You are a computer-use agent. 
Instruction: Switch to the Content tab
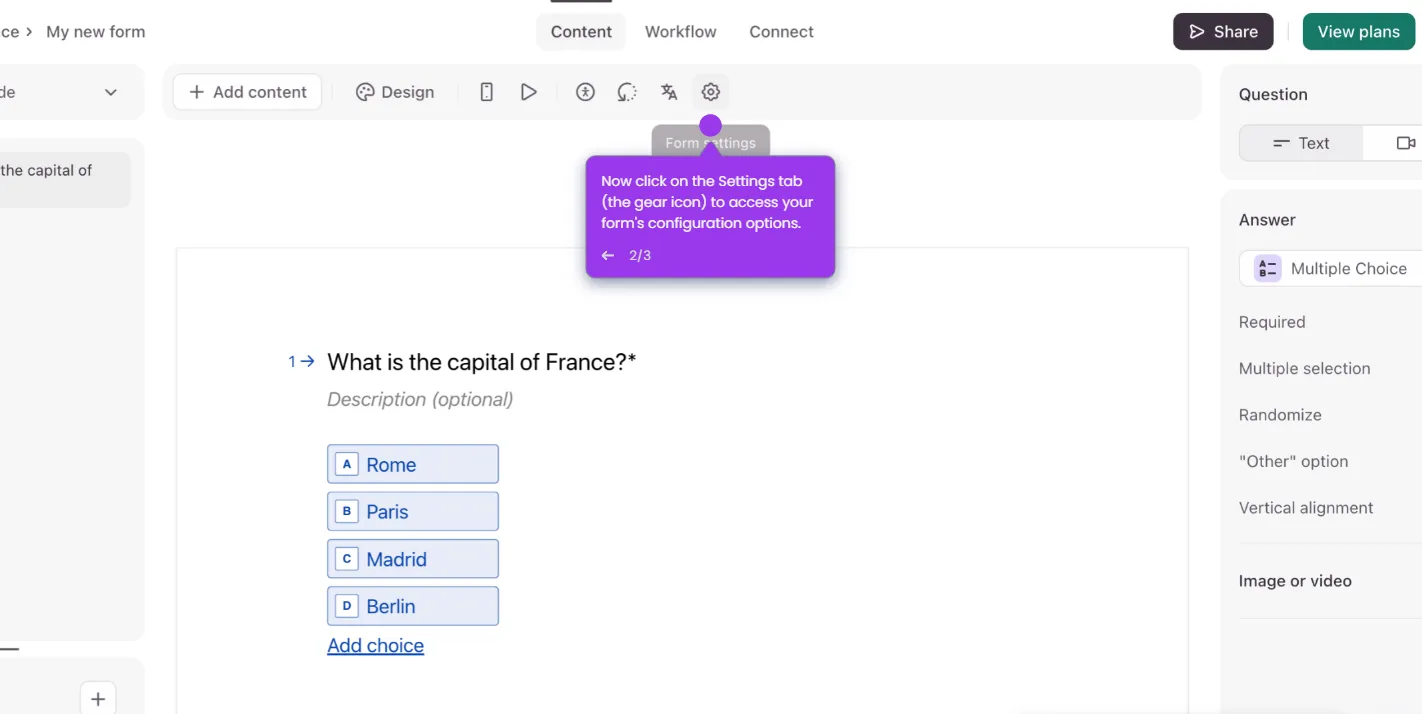(581, 32)
